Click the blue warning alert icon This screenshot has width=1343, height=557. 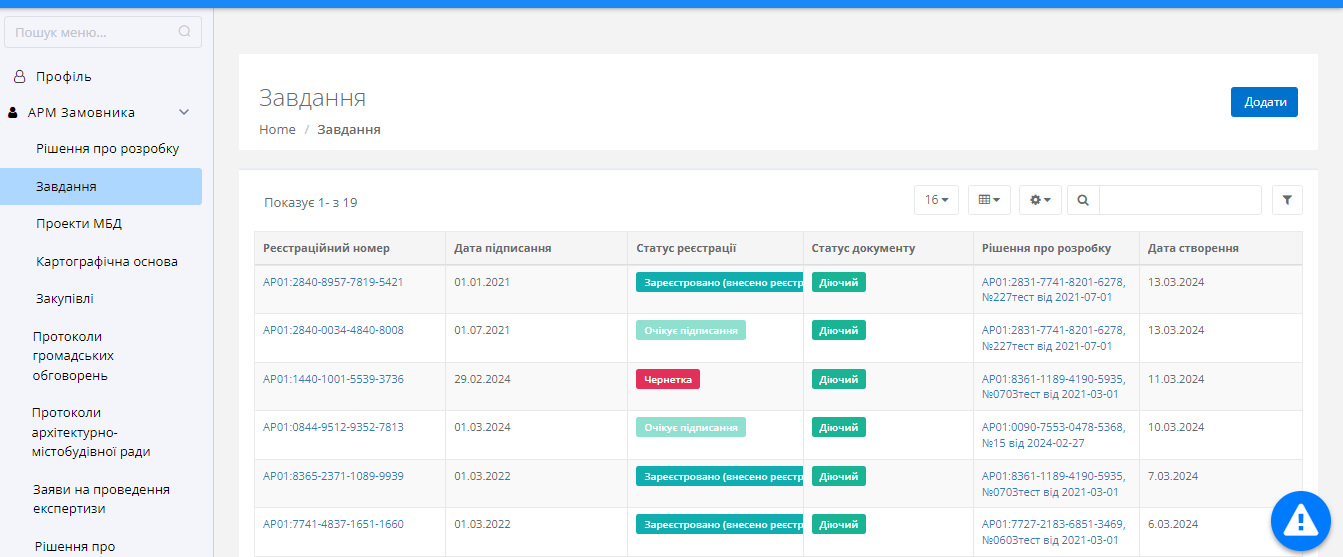(x=1299, y=519)
